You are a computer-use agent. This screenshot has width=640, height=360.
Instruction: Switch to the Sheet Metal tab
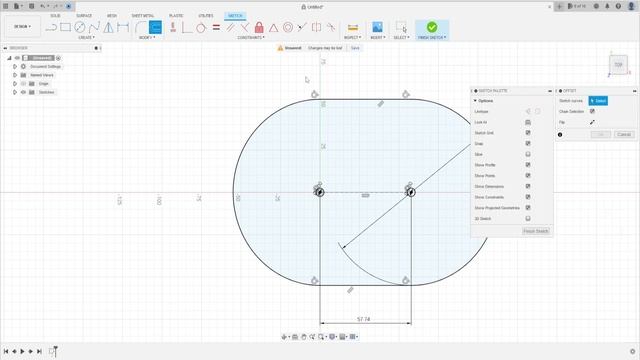[x=142, y=16]
